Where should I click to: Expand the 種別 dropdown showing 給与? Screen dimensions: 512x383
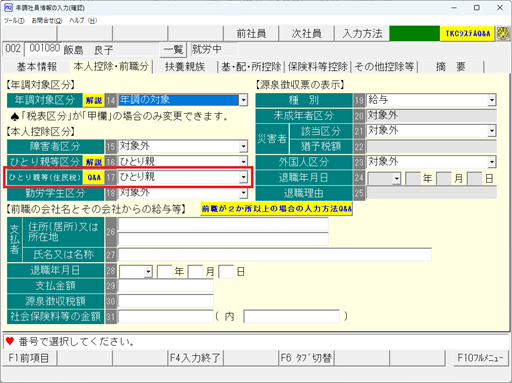[x=492, y=100]
